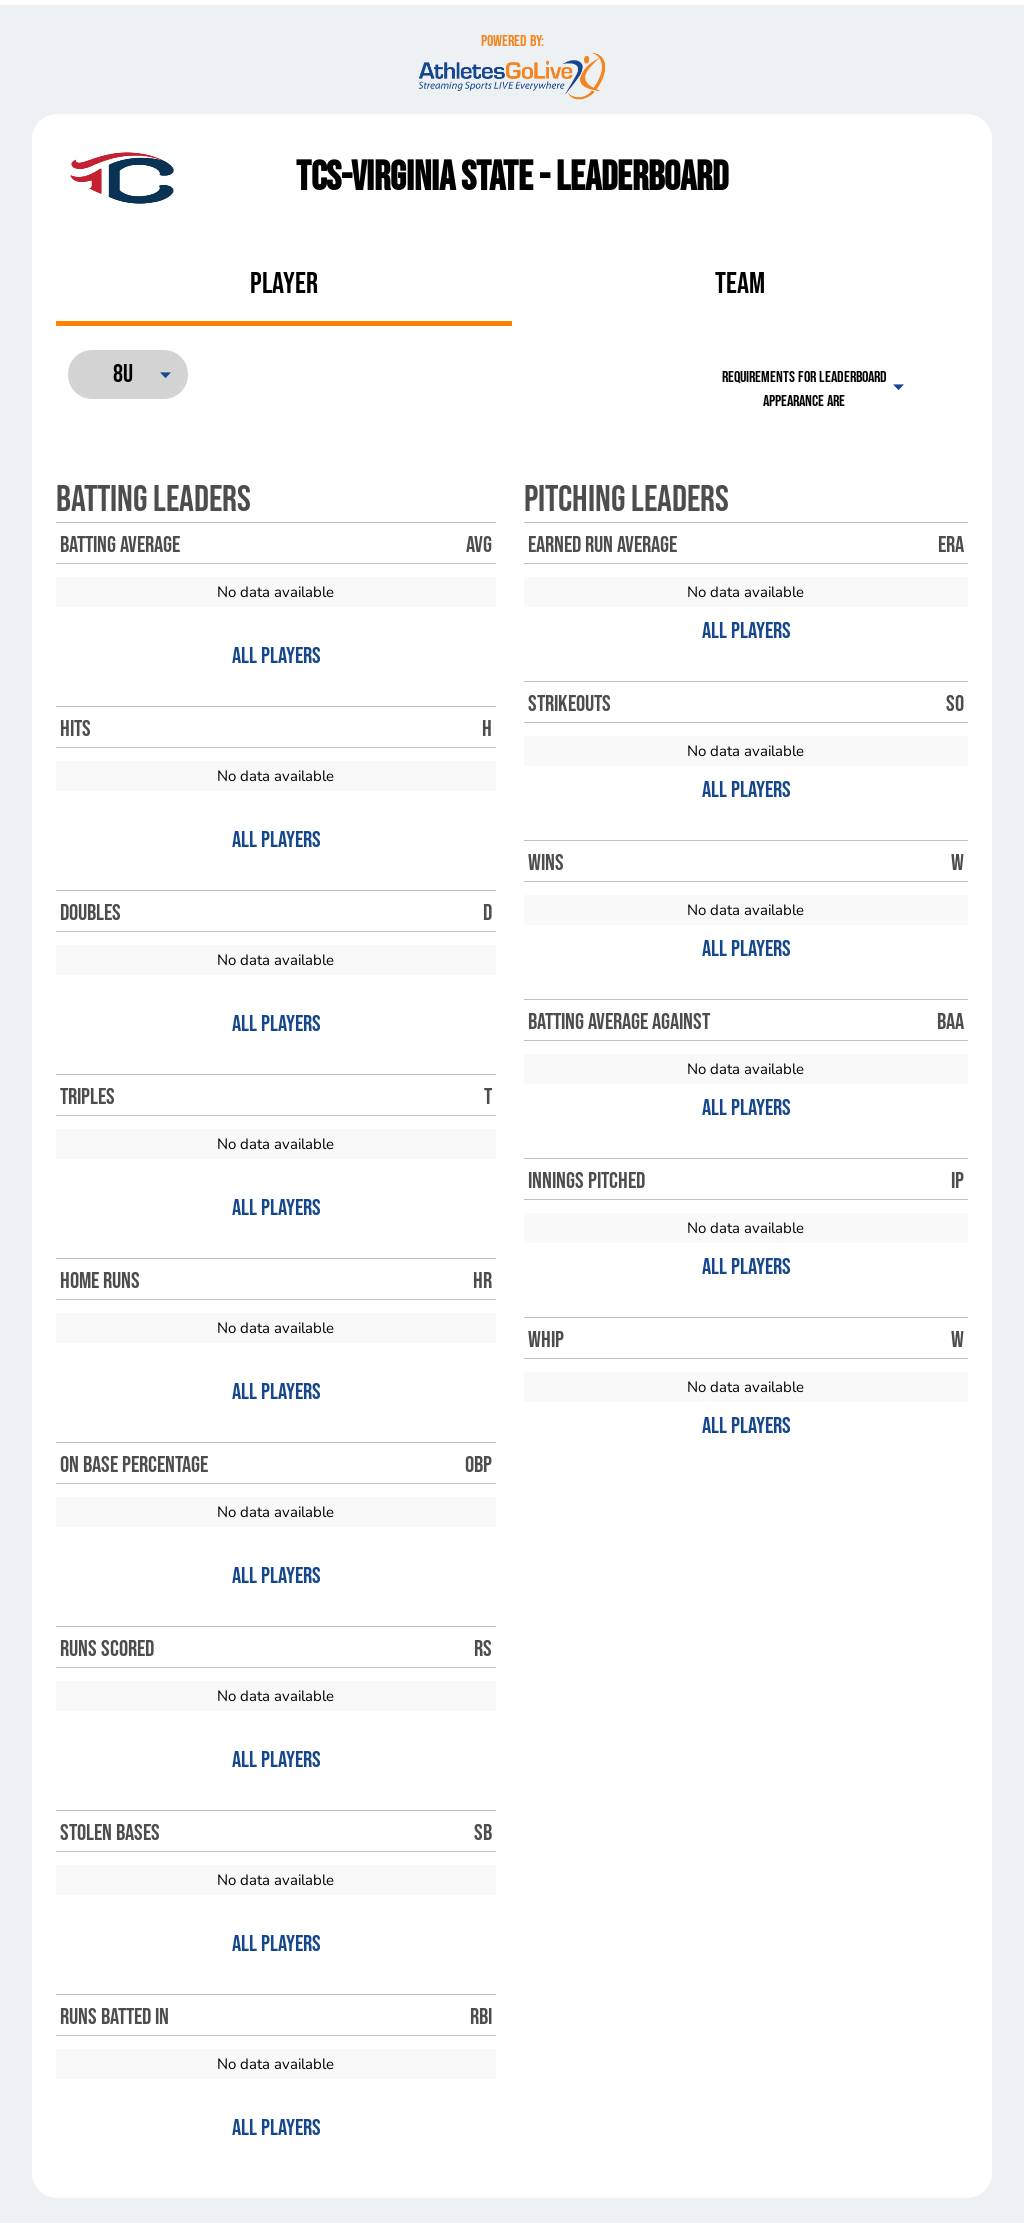
Task: Show all players for Runs Scored
Action: pos(276,1760)
